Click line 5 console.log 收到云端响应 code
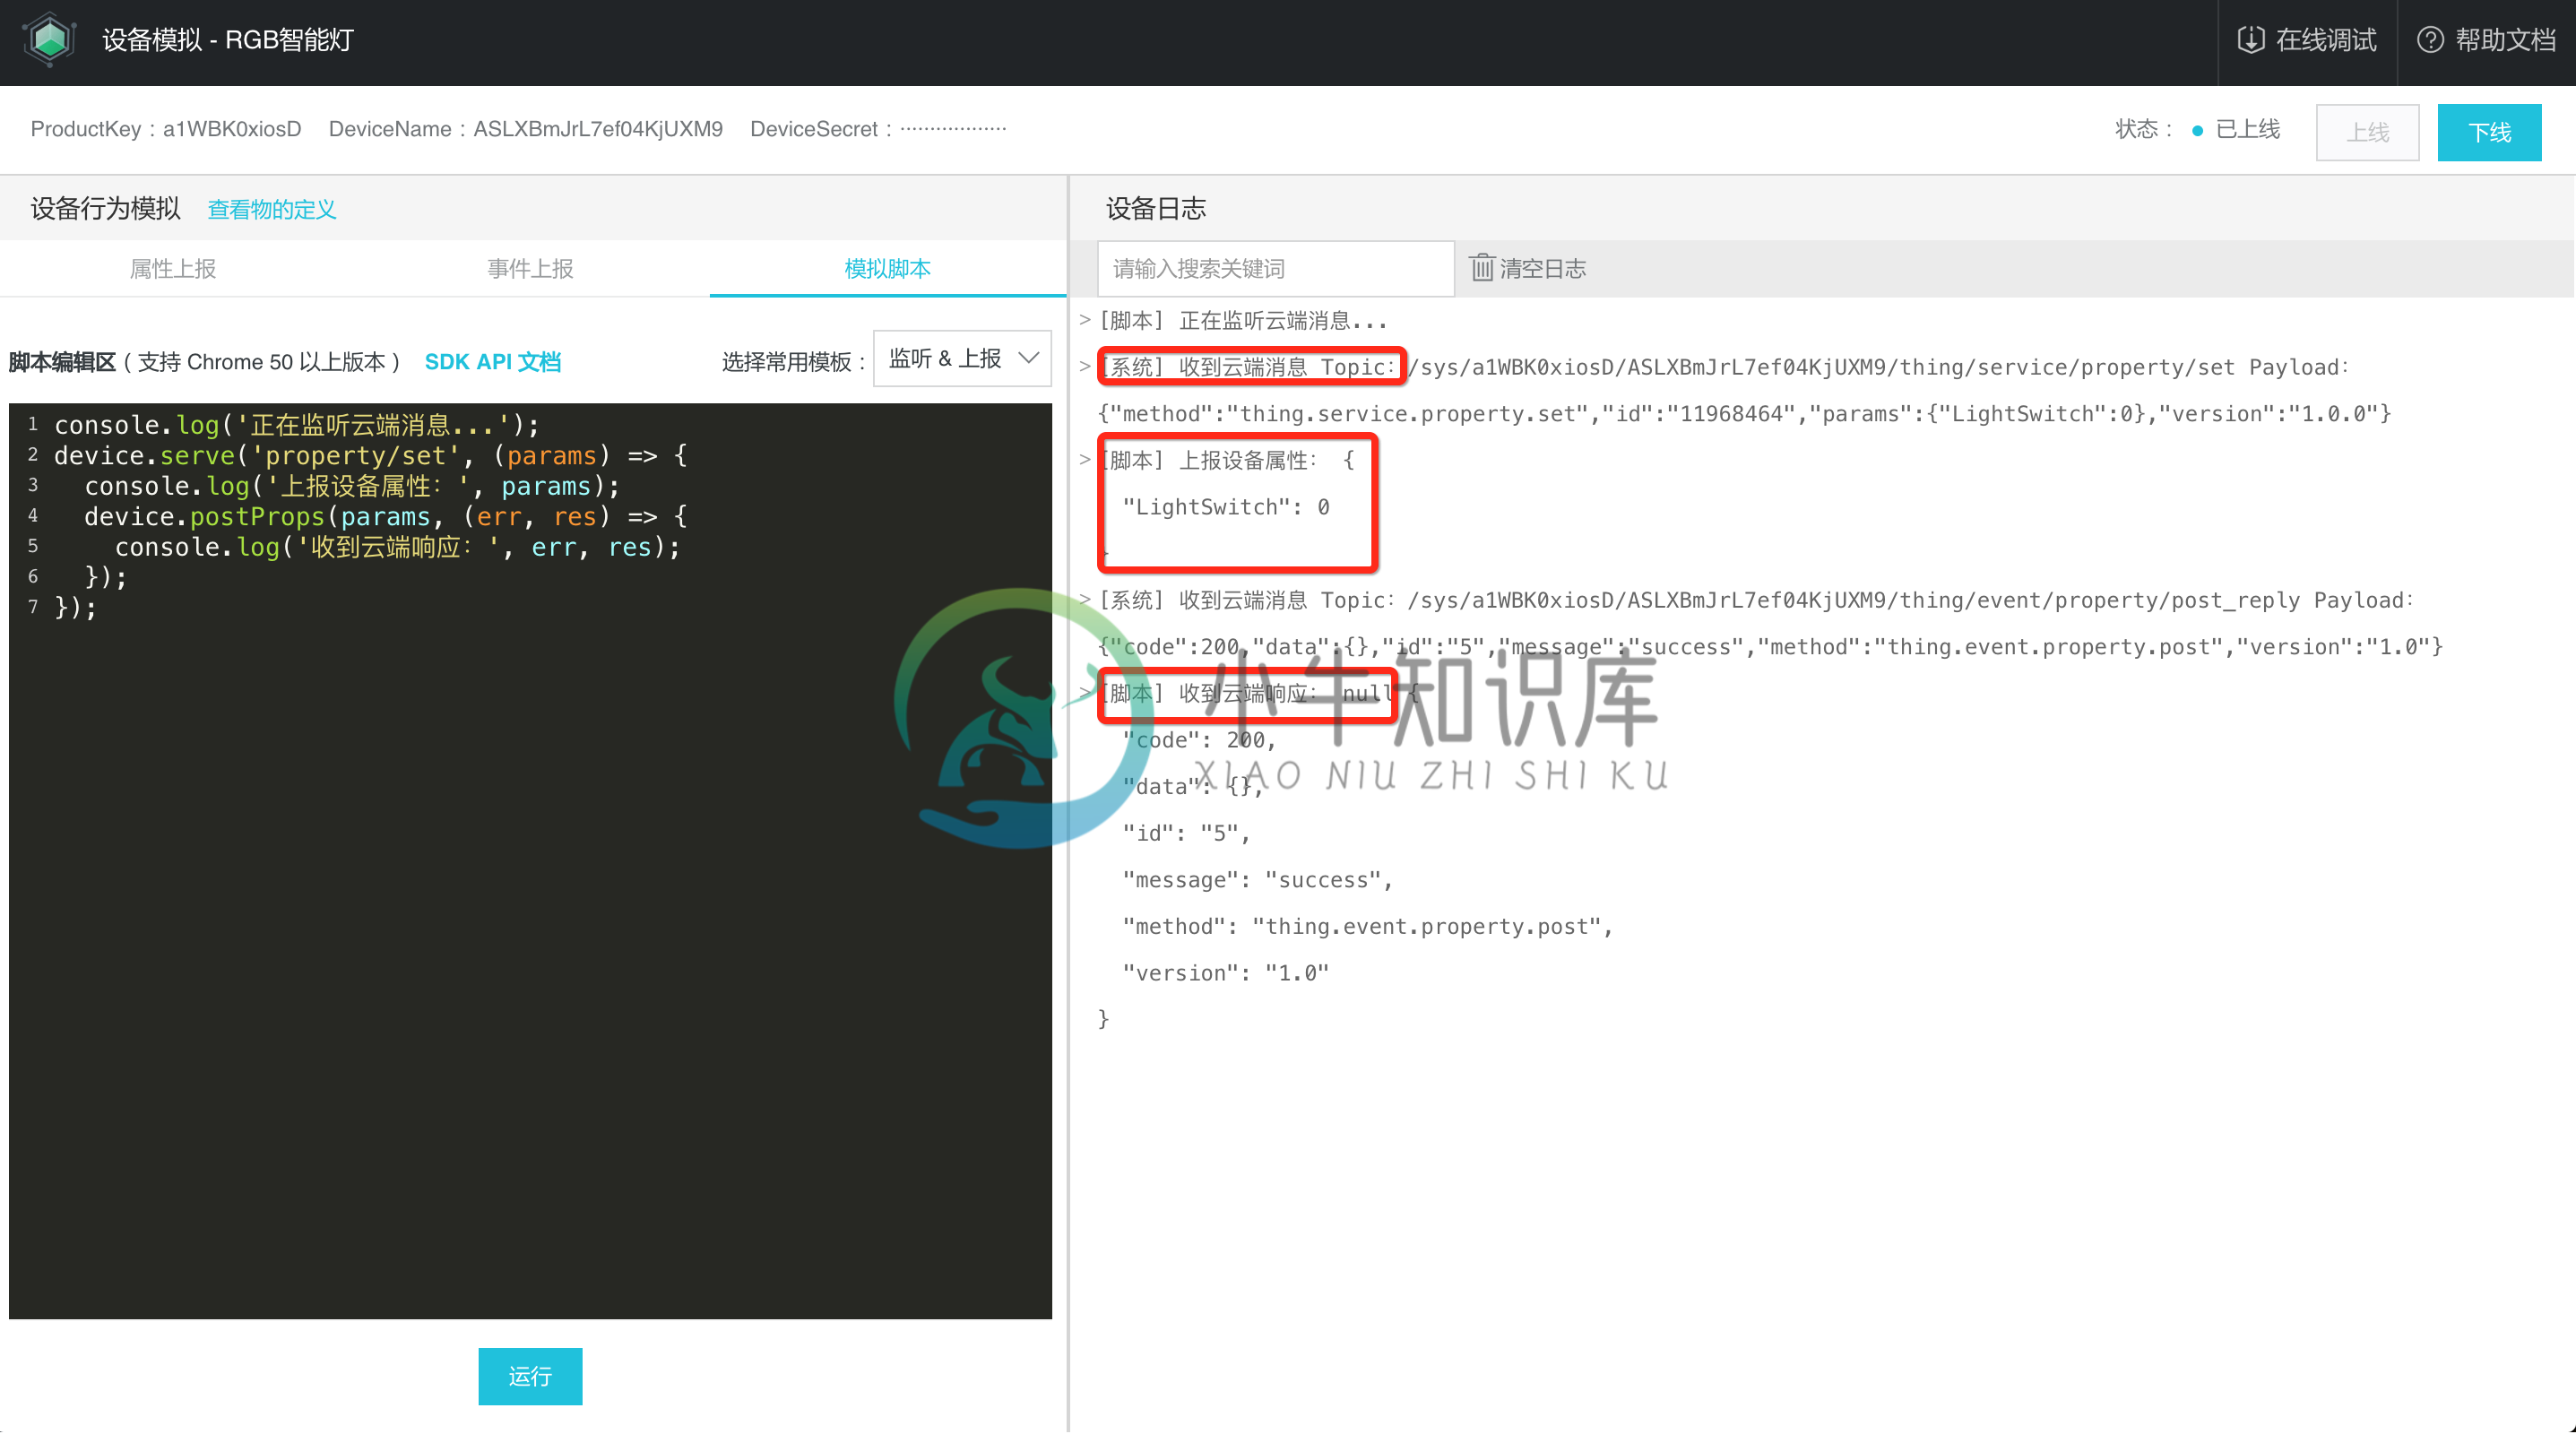This screenshot has width=2576, height=1434. click(x=398, y=547)
